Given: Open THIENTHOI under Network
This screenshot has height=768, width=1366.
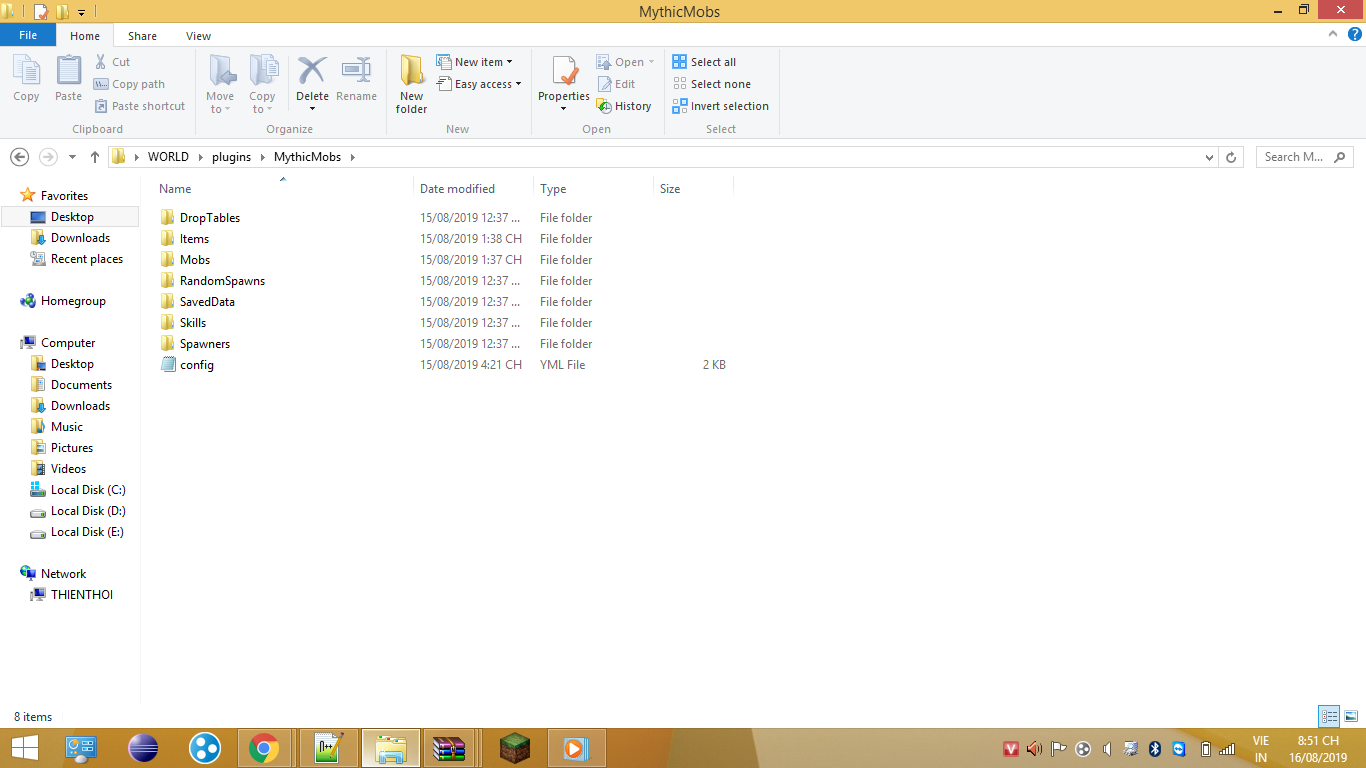Looking at the screenshot, I should point(81,595).
